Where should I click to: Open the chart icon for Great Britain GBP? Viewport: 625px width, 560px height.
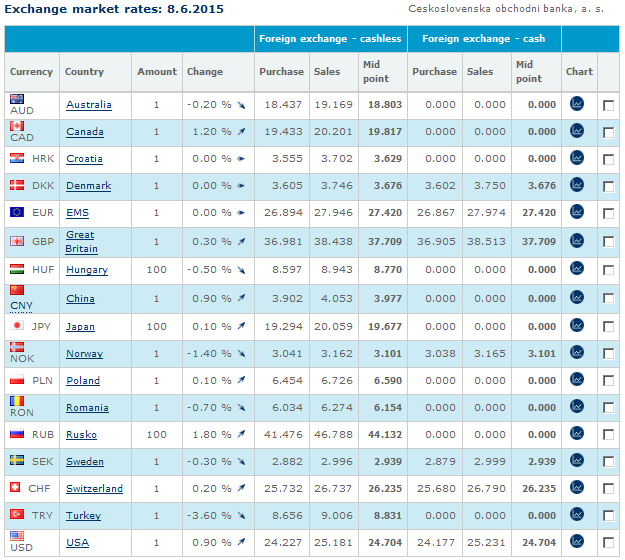point(577,241)
